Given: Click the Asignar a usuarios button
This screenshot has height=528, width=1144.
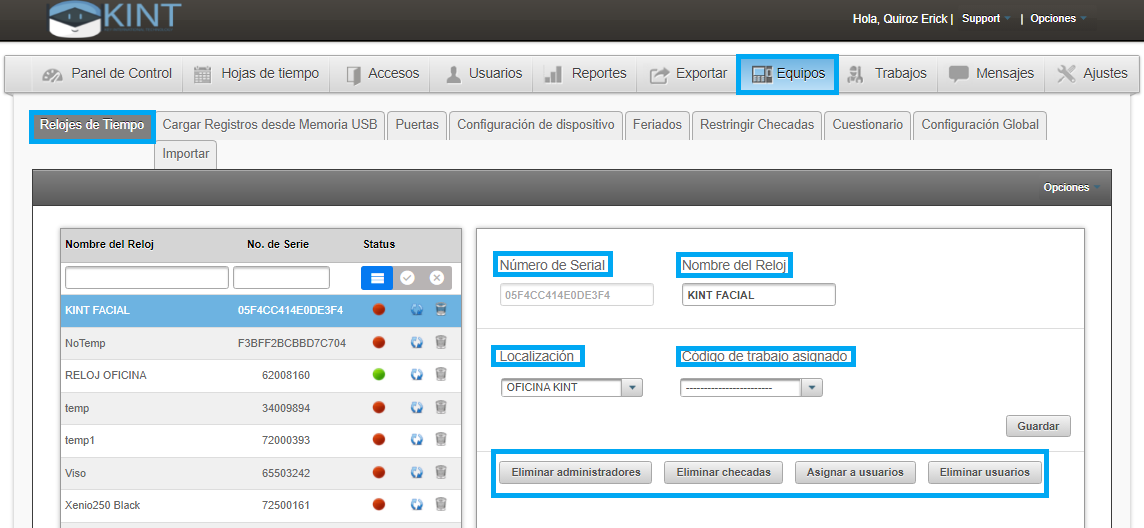Looking at the screenshot, I should 855,473.
